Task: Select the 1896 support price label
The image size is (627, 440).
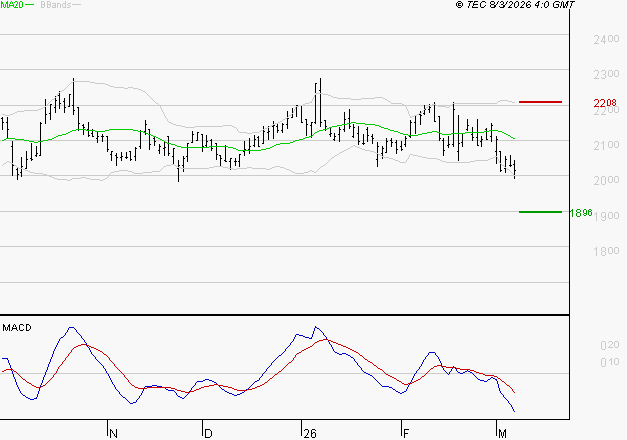Action: (581, 213)
